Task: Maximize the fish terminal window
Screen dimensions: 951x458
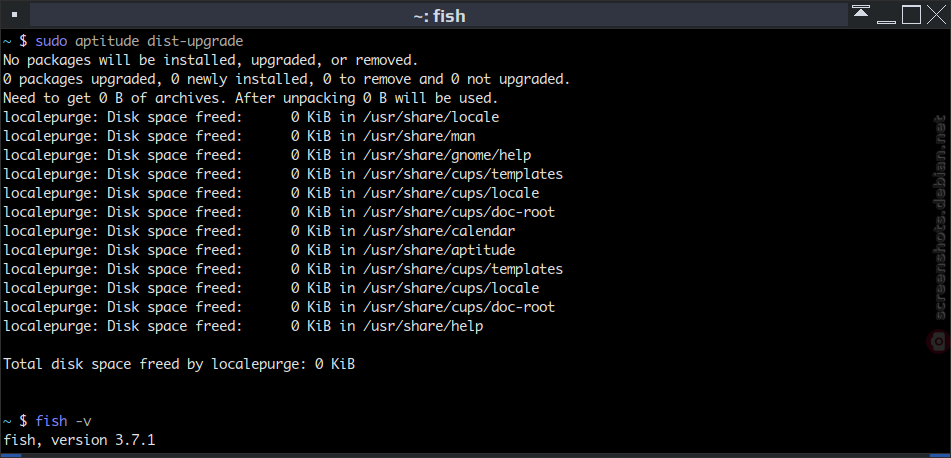Action: pos(911,15)
